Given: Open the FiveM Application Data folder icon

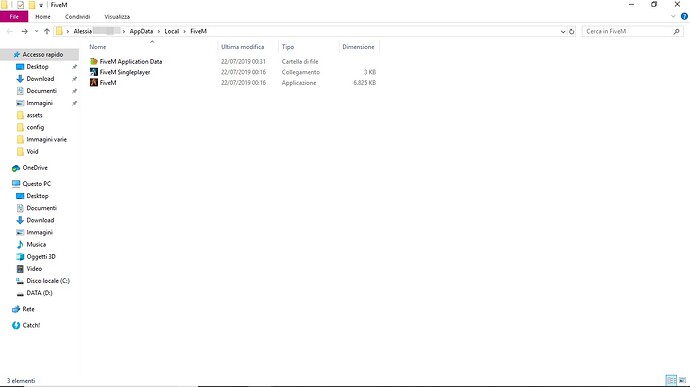Looking at the screenshot, I should click(x=94, y=62).
